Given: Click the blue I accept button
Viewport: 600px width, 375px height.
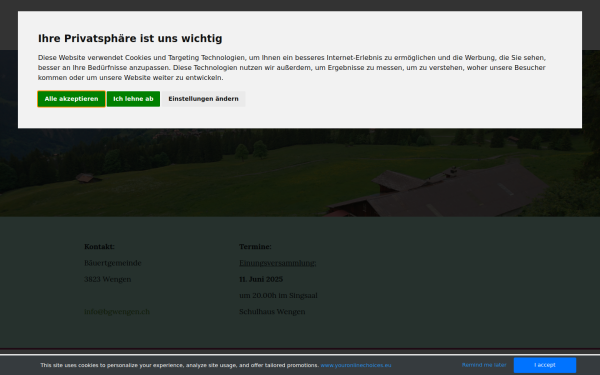Looking at the screenshot, I should (545, 365).
